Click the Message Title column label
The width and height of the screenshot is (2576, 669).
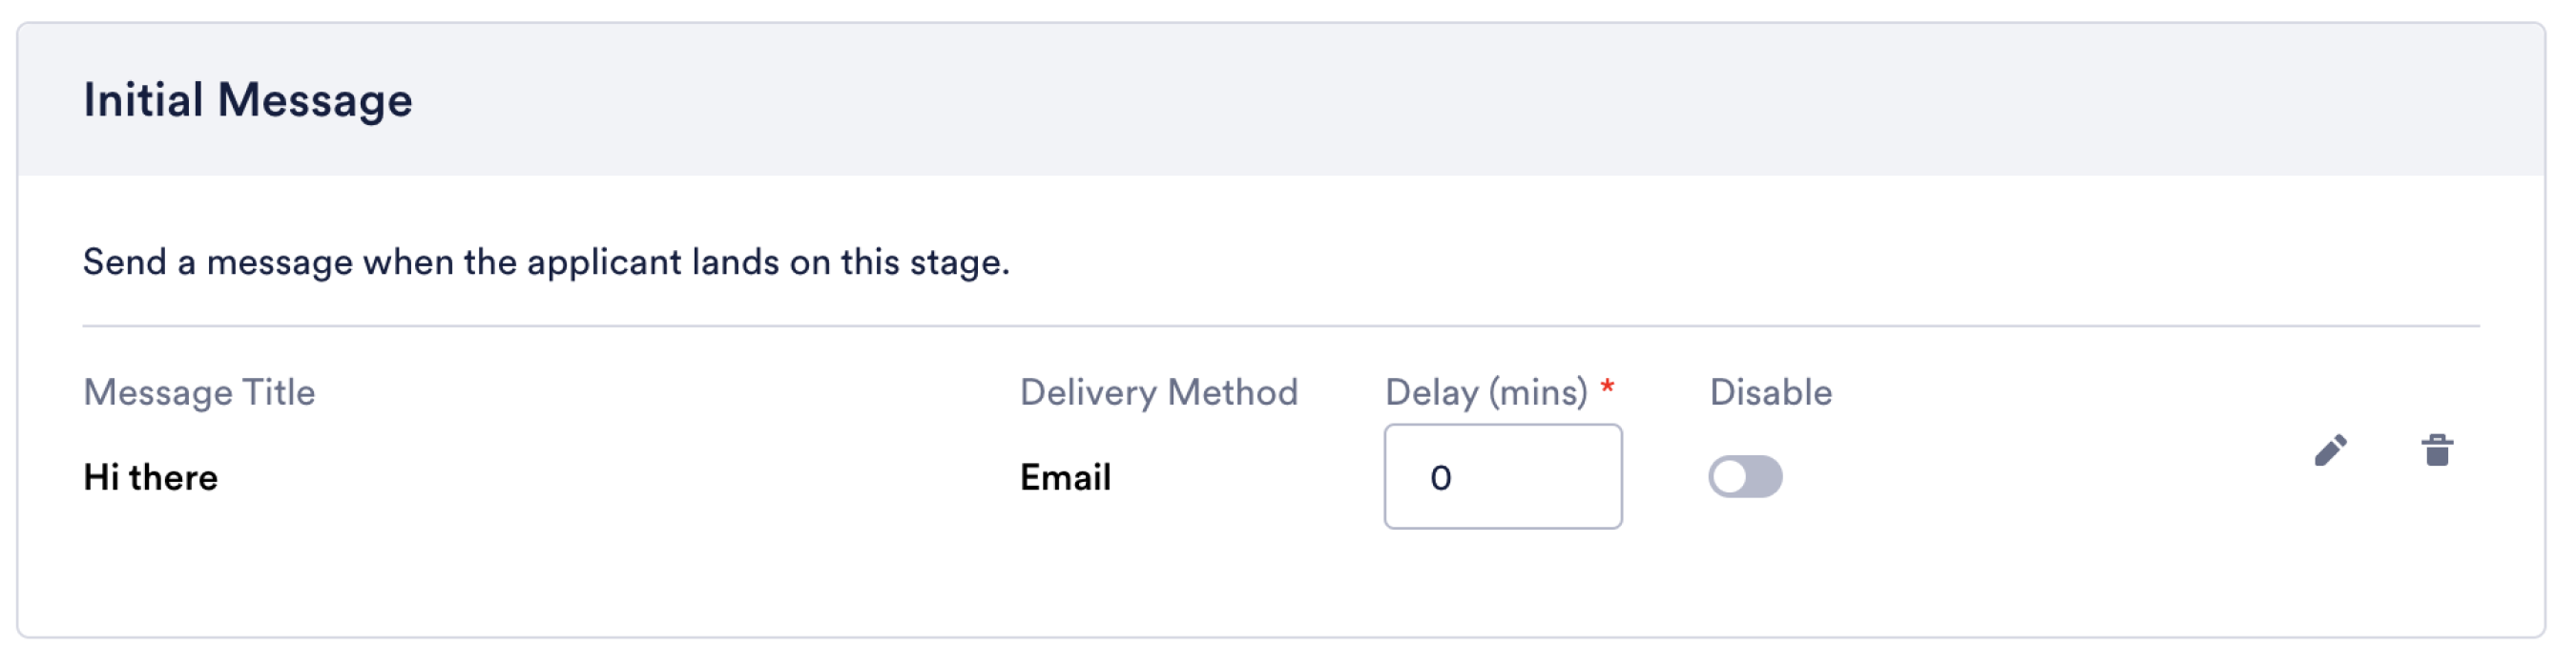(199, 393)
